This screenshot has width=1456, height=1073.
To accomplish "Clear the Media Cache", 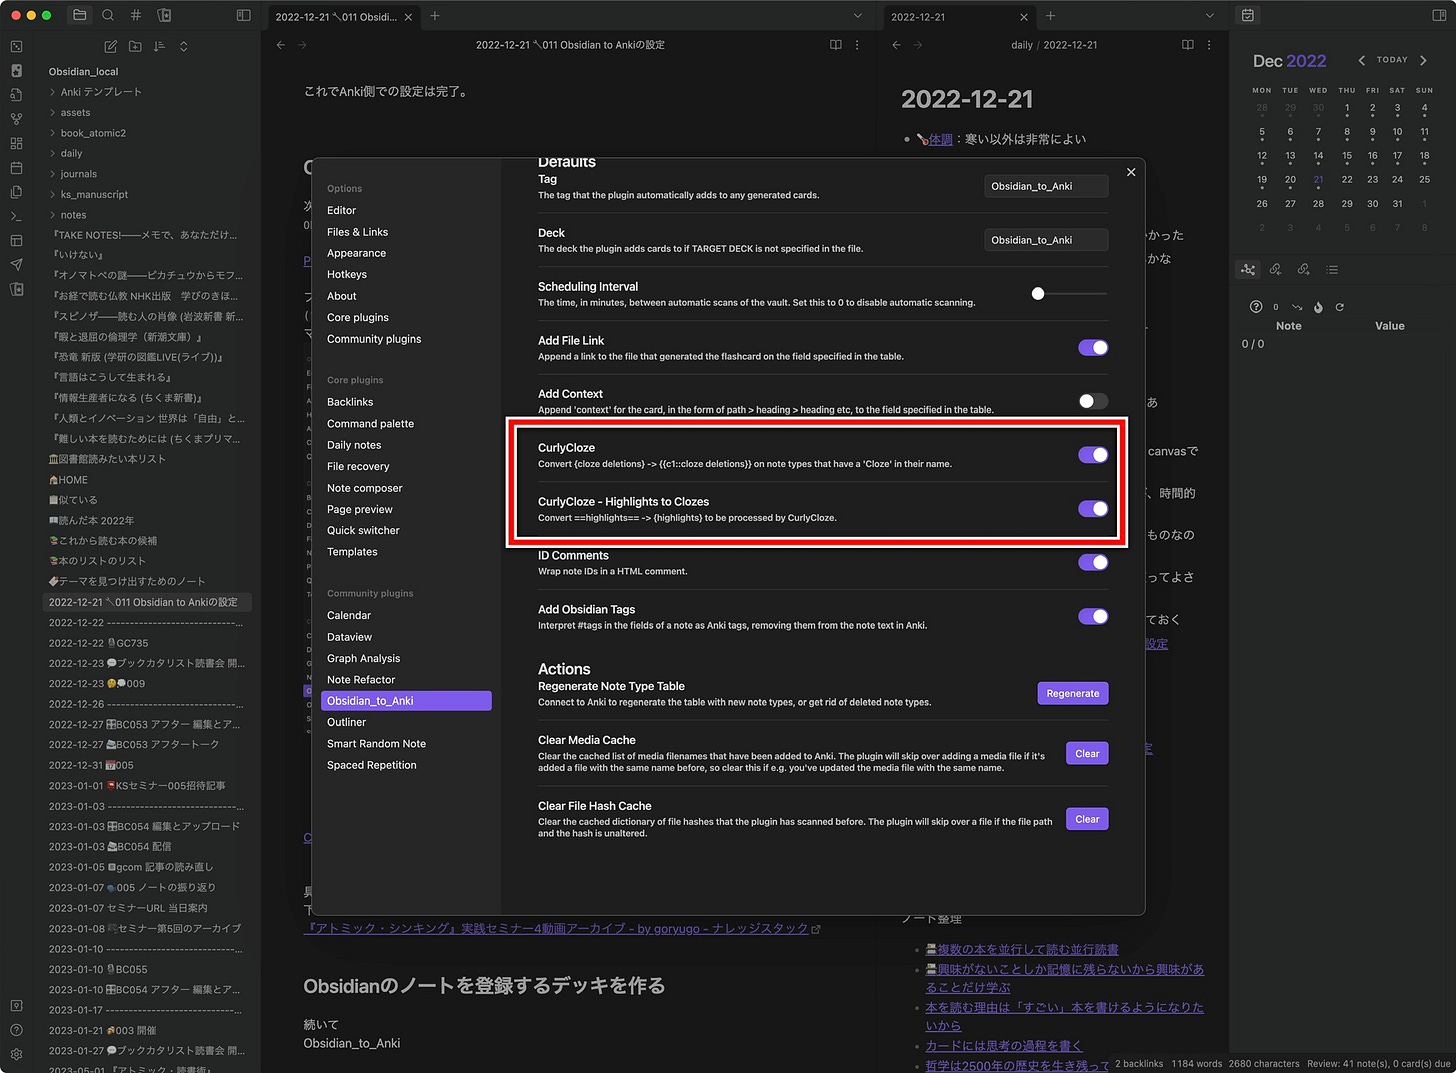I will pyautogui.click(x=1087, y=753).
